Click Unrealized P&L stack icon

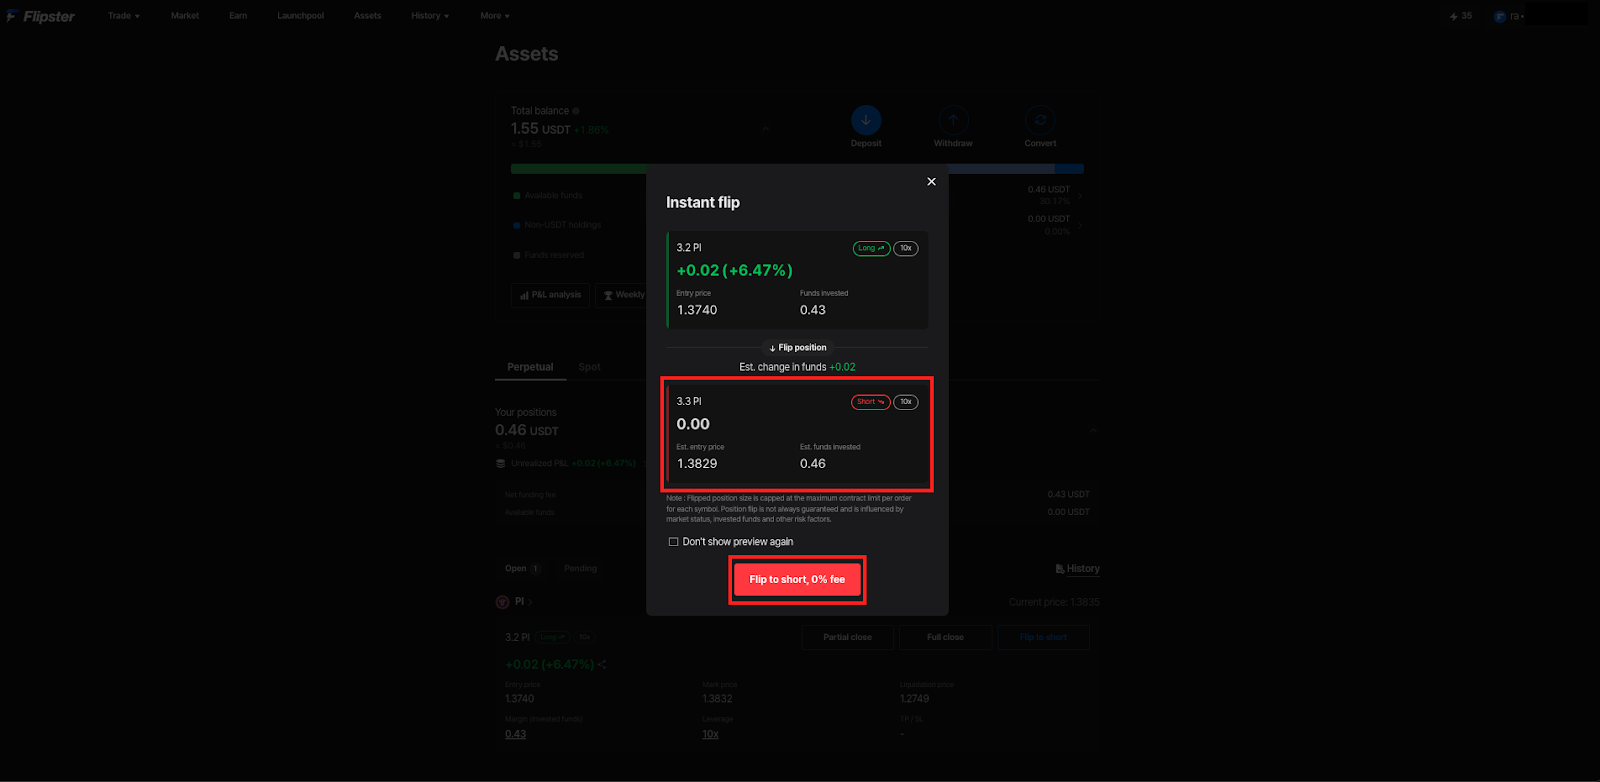pos(501,463)
